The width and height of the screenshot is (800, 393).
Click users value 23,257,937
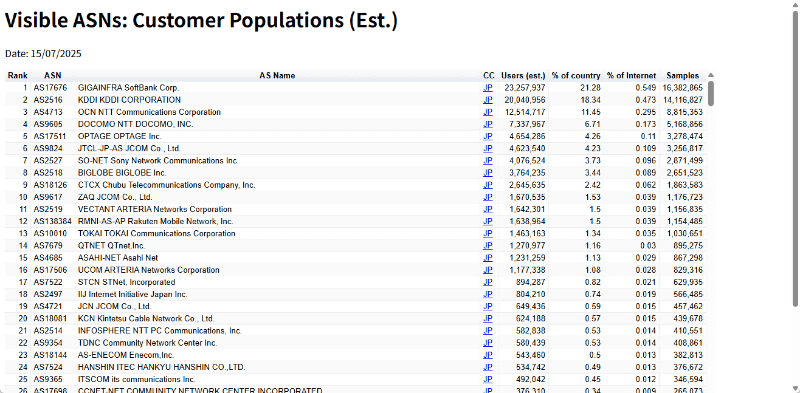pyautogui.click(x=525, y=88)
